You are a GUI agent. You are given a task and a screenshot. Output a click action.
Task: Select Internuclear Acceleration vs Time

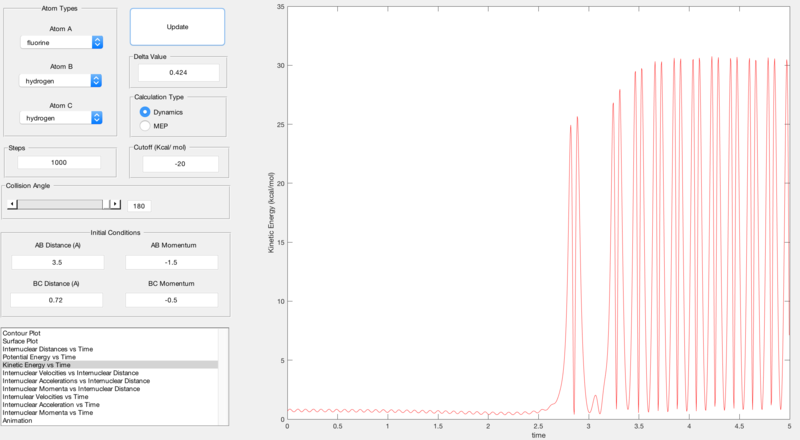pyautogui.click(x=51, y=404)
